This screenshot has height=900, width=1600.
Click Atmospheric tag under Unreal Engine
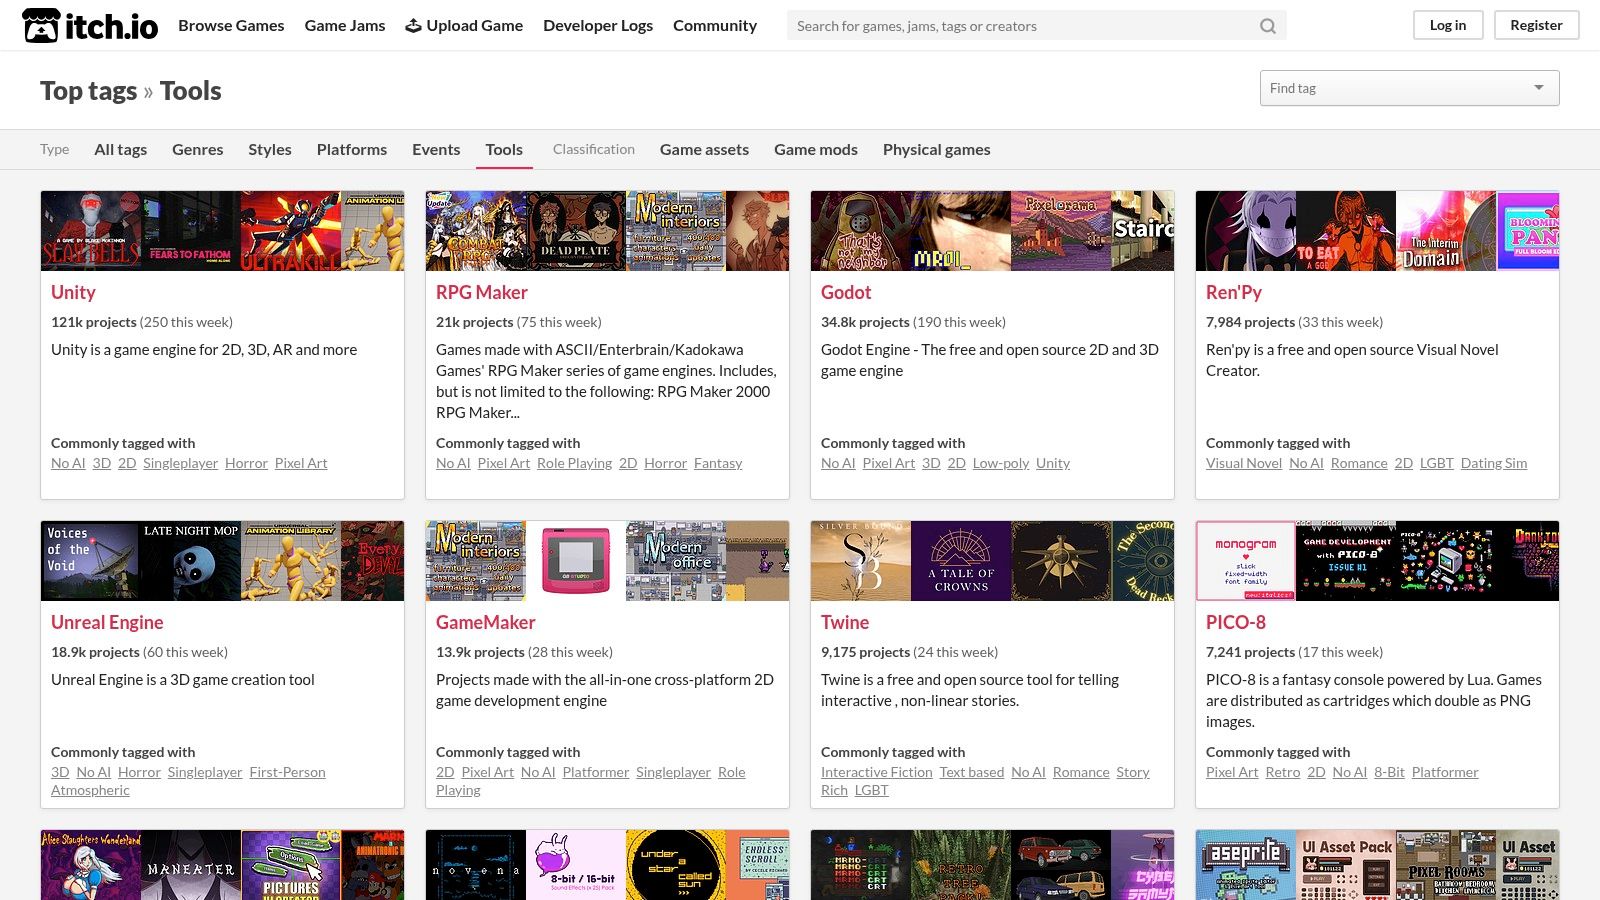coord(90,790)
